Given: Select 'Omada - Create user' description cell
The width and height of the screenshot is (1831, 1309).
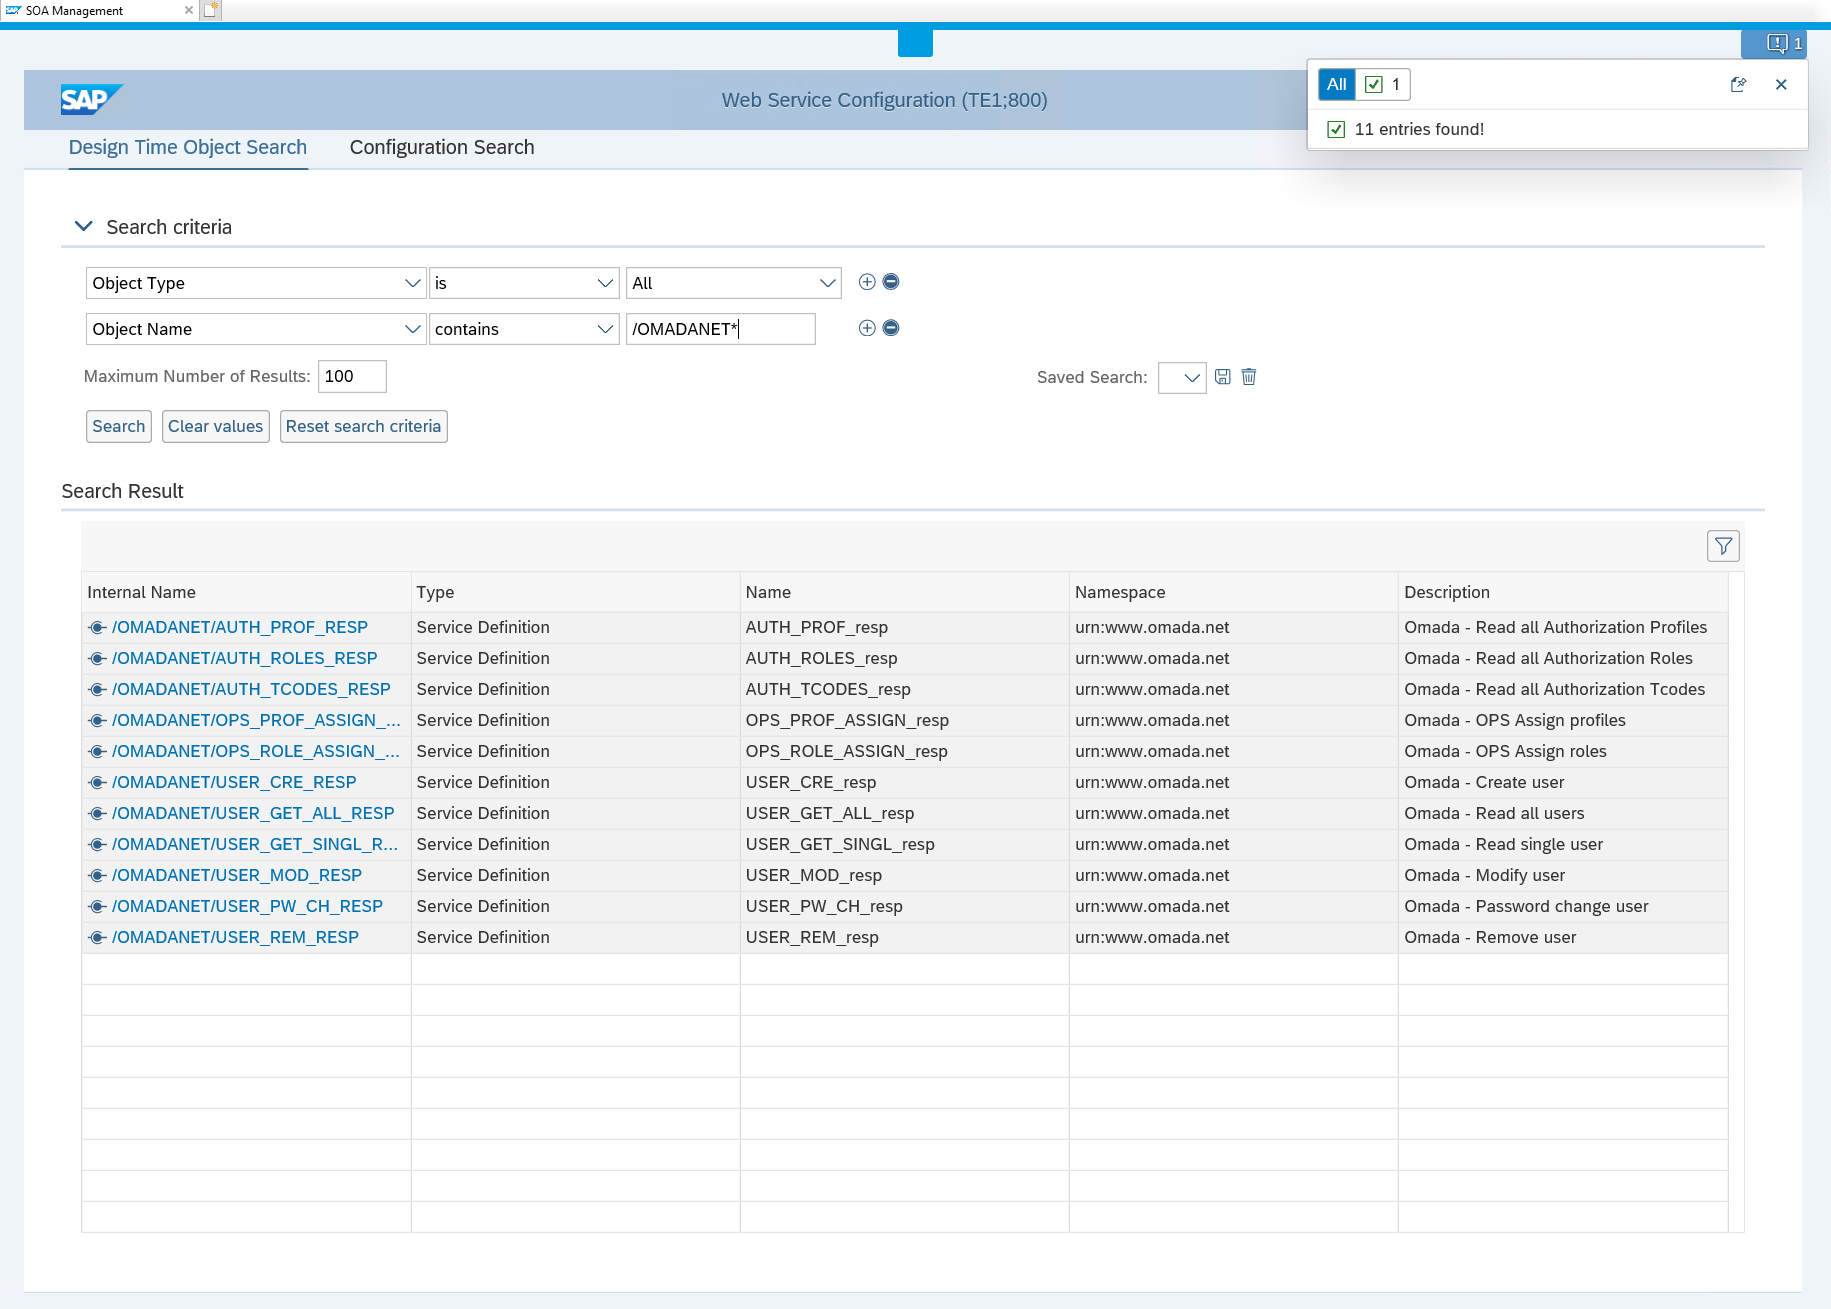Looking at the screenshot, I should [x=1563, y=782].
